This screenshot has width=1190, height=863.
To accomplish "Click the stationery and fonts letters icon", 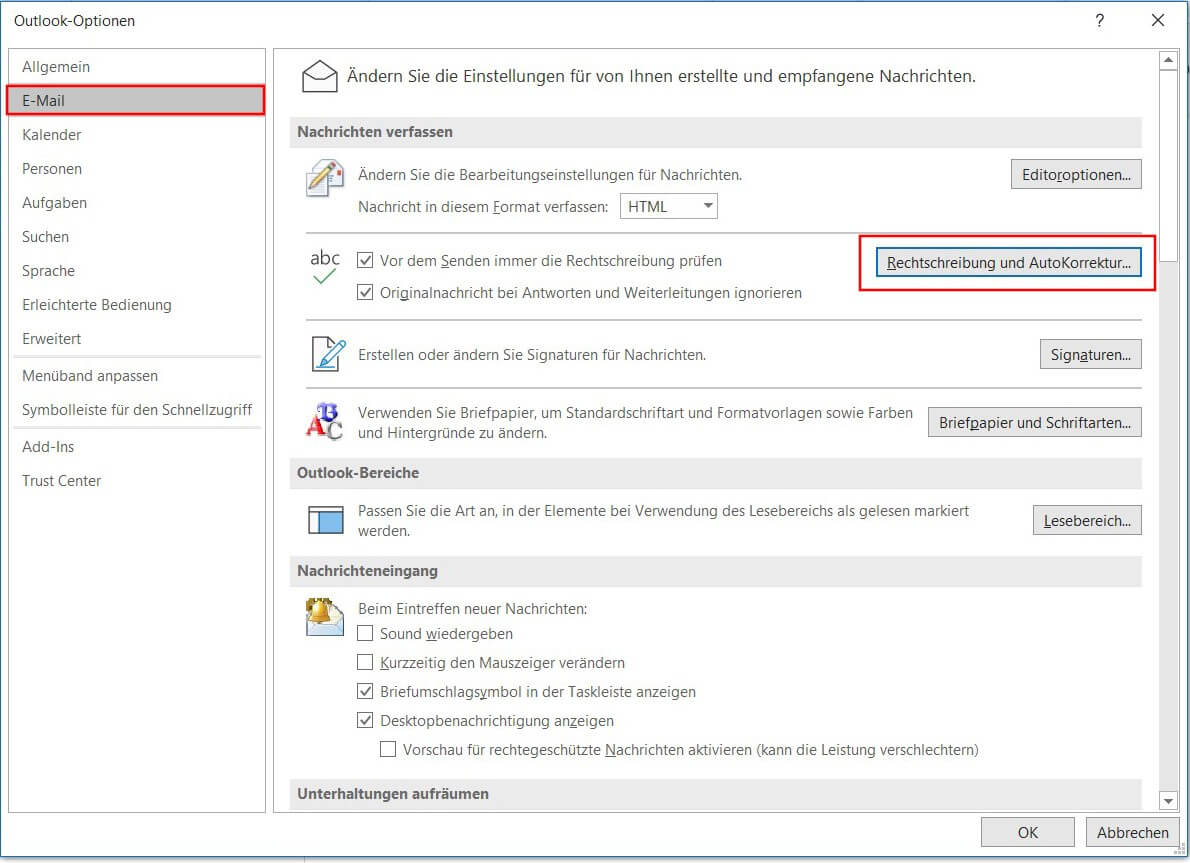I will click(325, 421).
